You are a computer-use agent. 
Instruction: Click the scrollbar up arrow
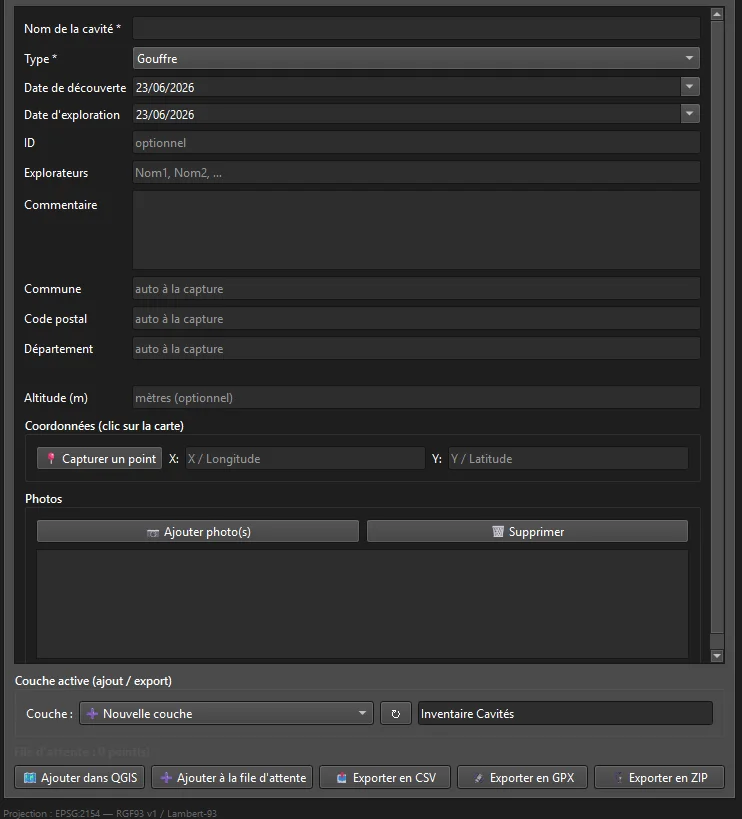717,14
